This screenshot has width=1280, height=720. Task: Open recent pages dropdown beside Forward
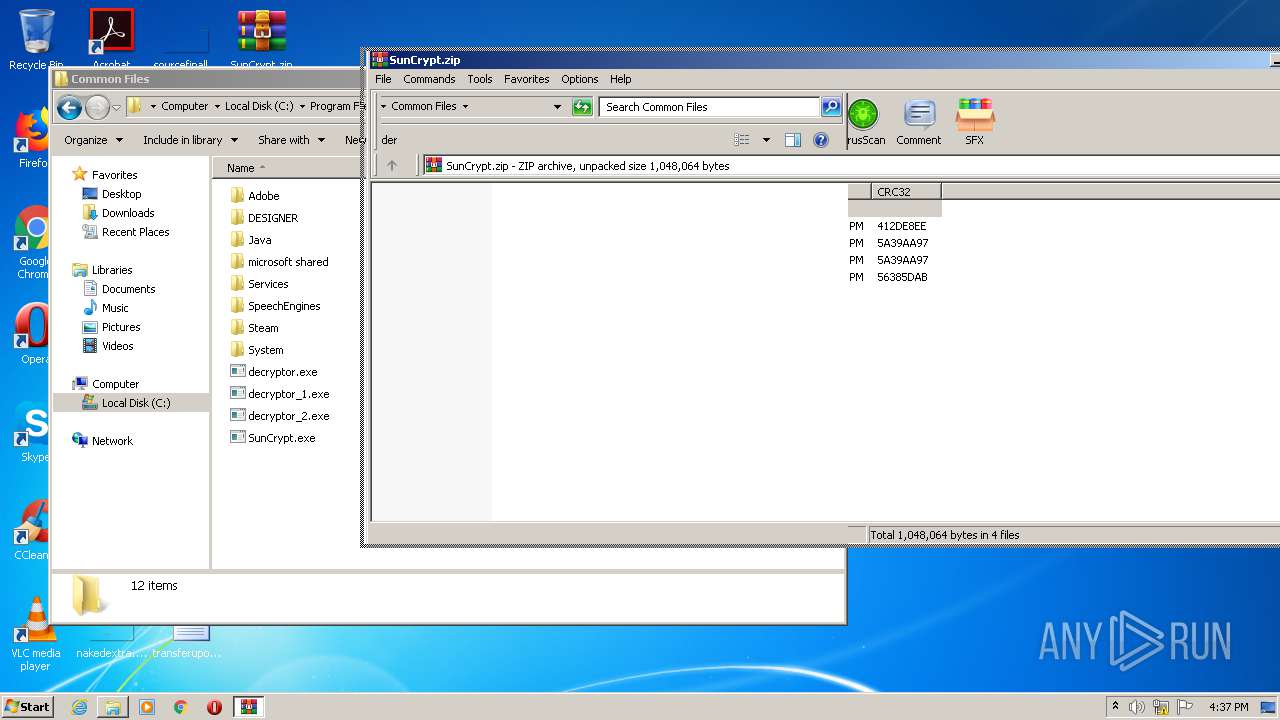pyautogui.click(x=116, y=107)
